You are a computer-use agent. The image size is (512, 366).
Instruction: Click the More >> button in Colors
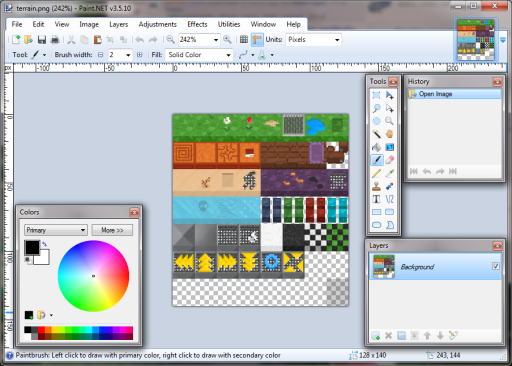tap(112, 230)
